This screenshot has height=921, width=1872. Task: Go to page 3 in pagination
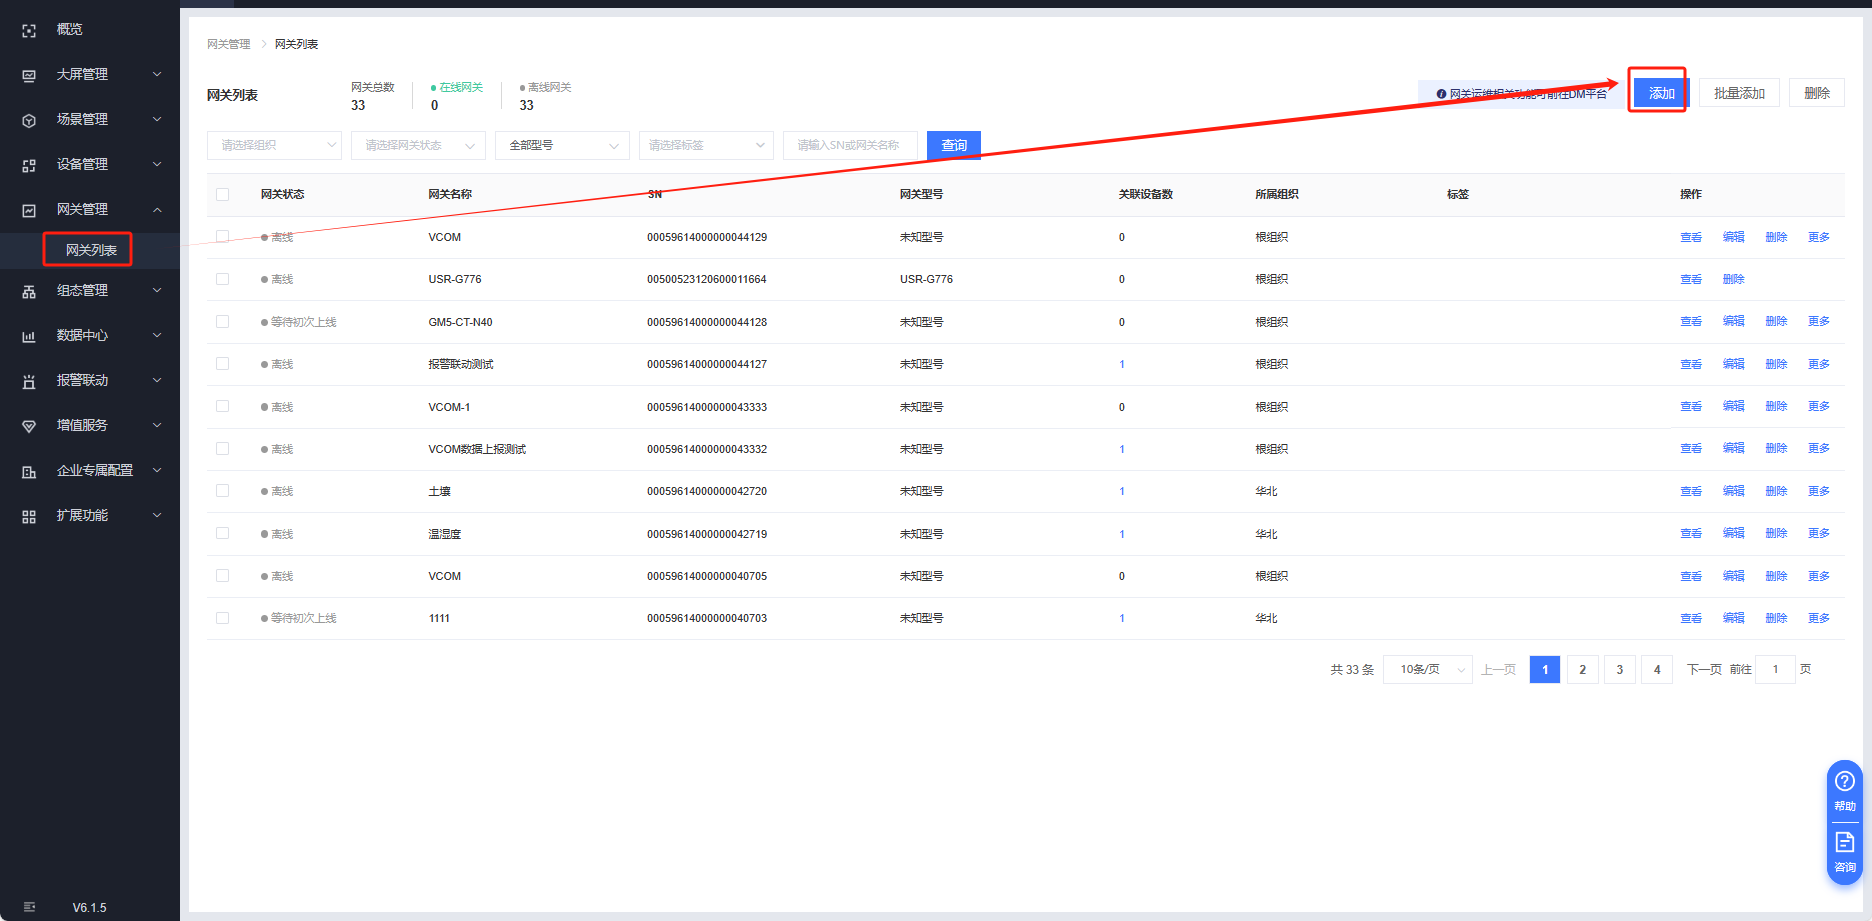[x=1619, y=670]
